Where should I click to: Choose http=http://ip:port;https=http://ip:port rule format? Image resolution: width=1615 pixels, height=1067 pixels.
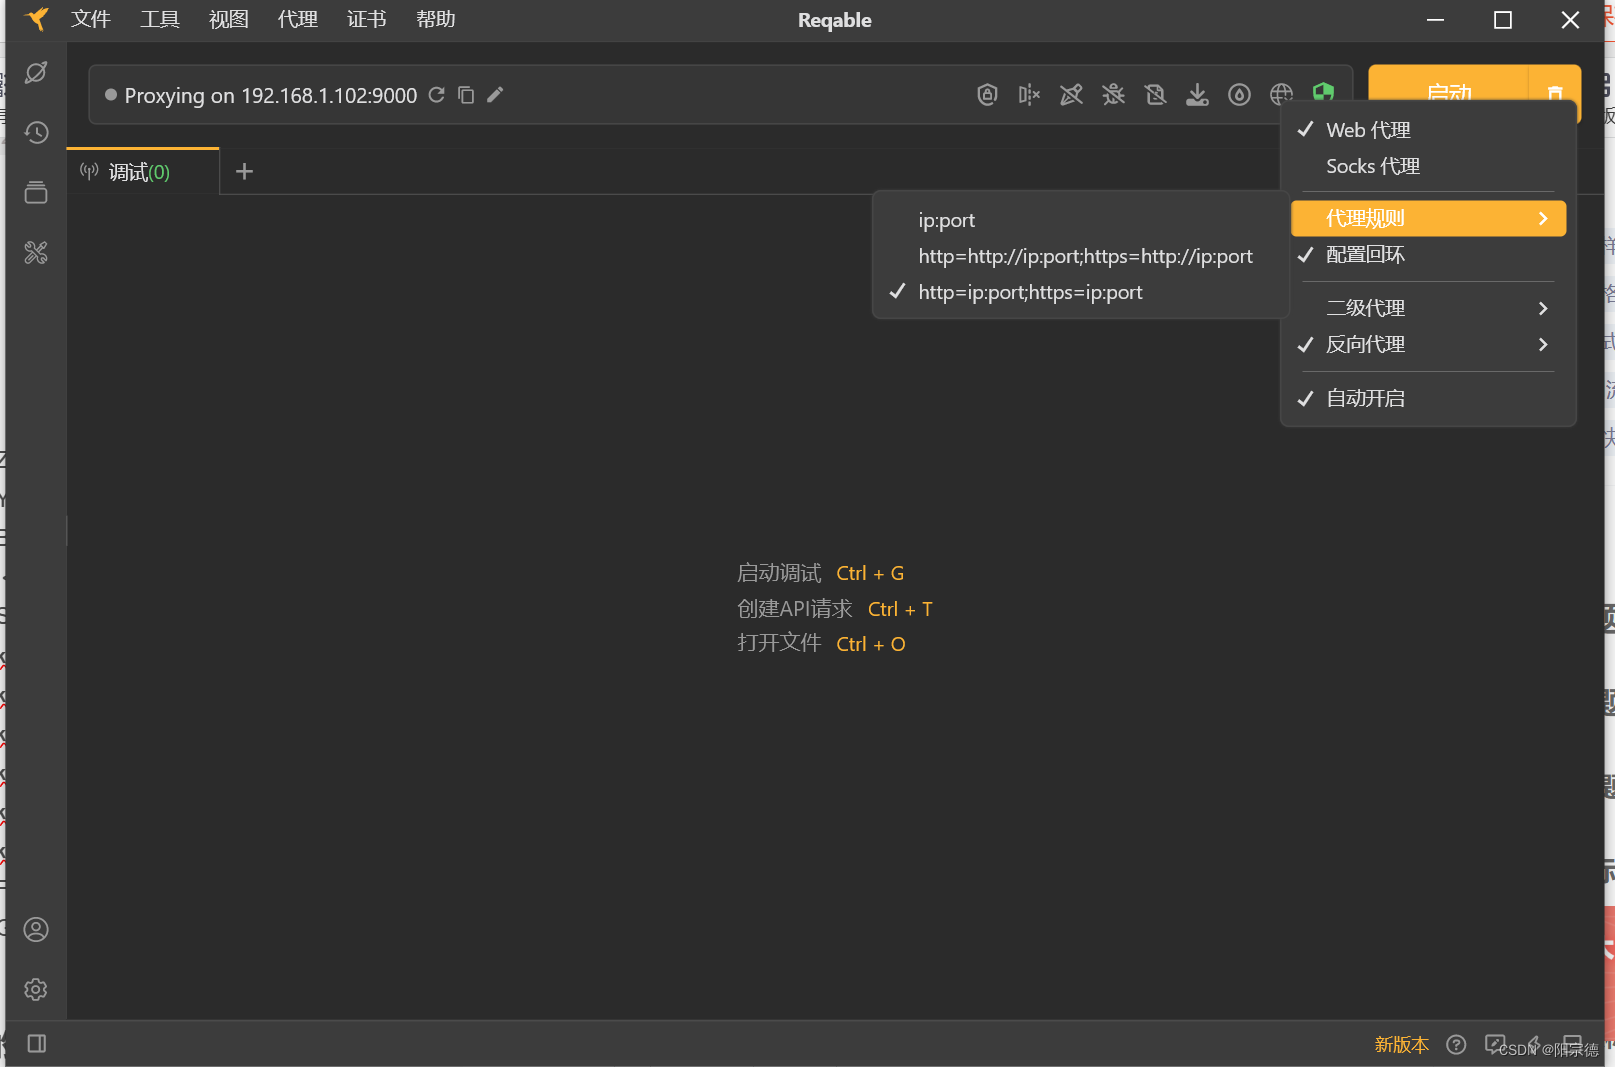pyautogui.click(x=1080, y=256)
